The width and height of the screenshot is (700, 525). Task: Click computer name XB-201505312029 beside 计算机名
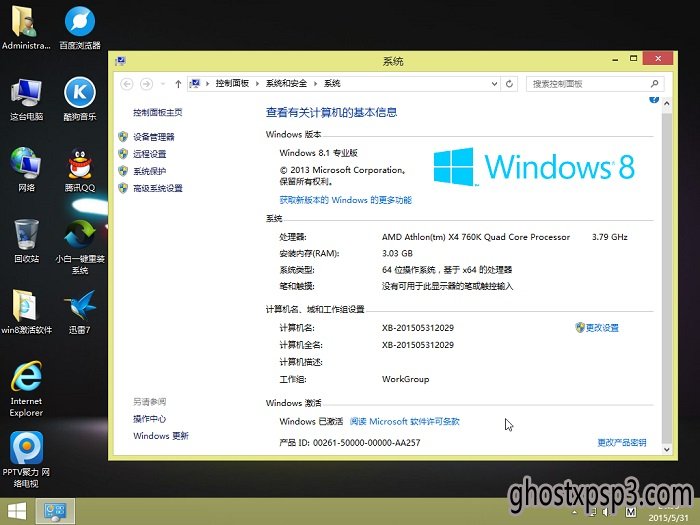click(418, 328)
